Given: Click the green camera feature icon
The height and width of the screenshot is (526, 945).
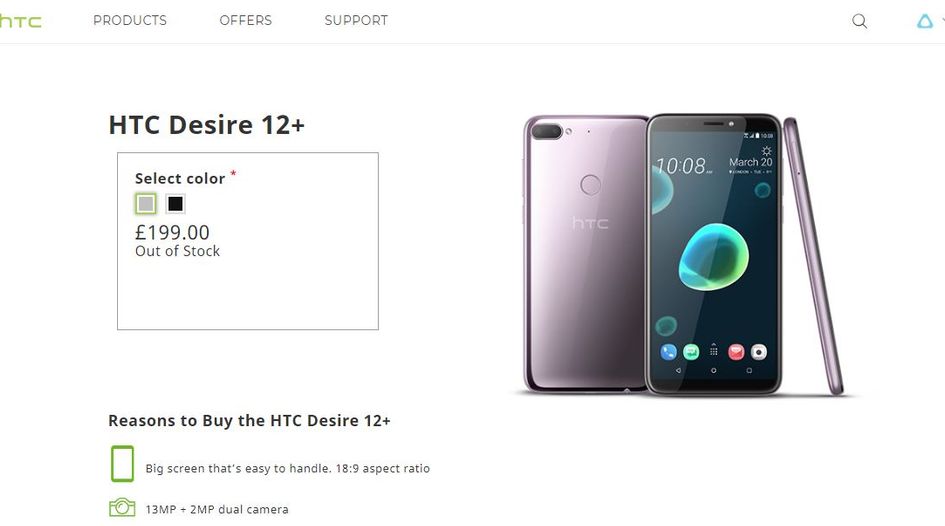Looking at the screenshot, I should [x=122, y=507].
